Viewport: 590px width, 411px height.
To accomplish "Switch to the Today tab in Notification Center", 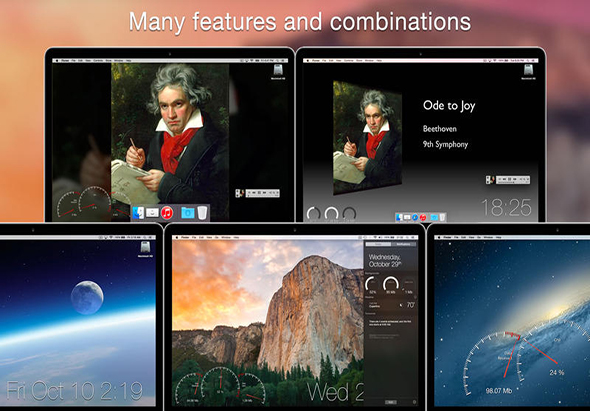I will [379, 244].
